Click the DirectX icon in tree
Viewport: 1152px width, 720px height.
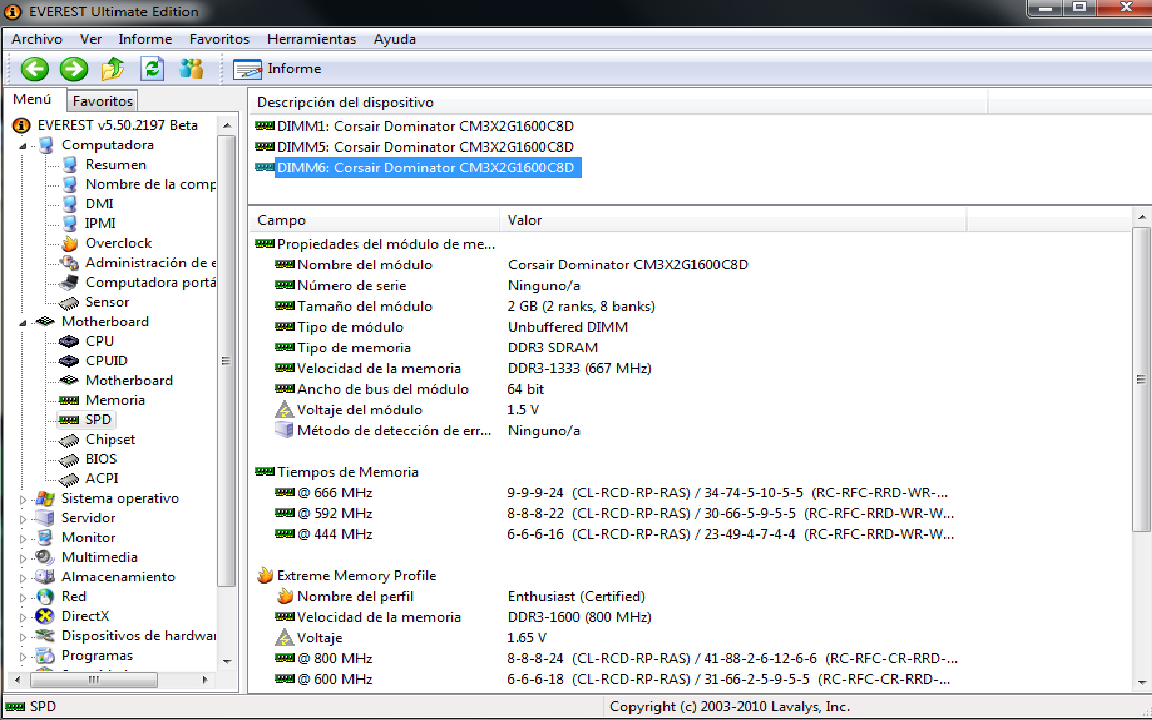coord(46,616)
